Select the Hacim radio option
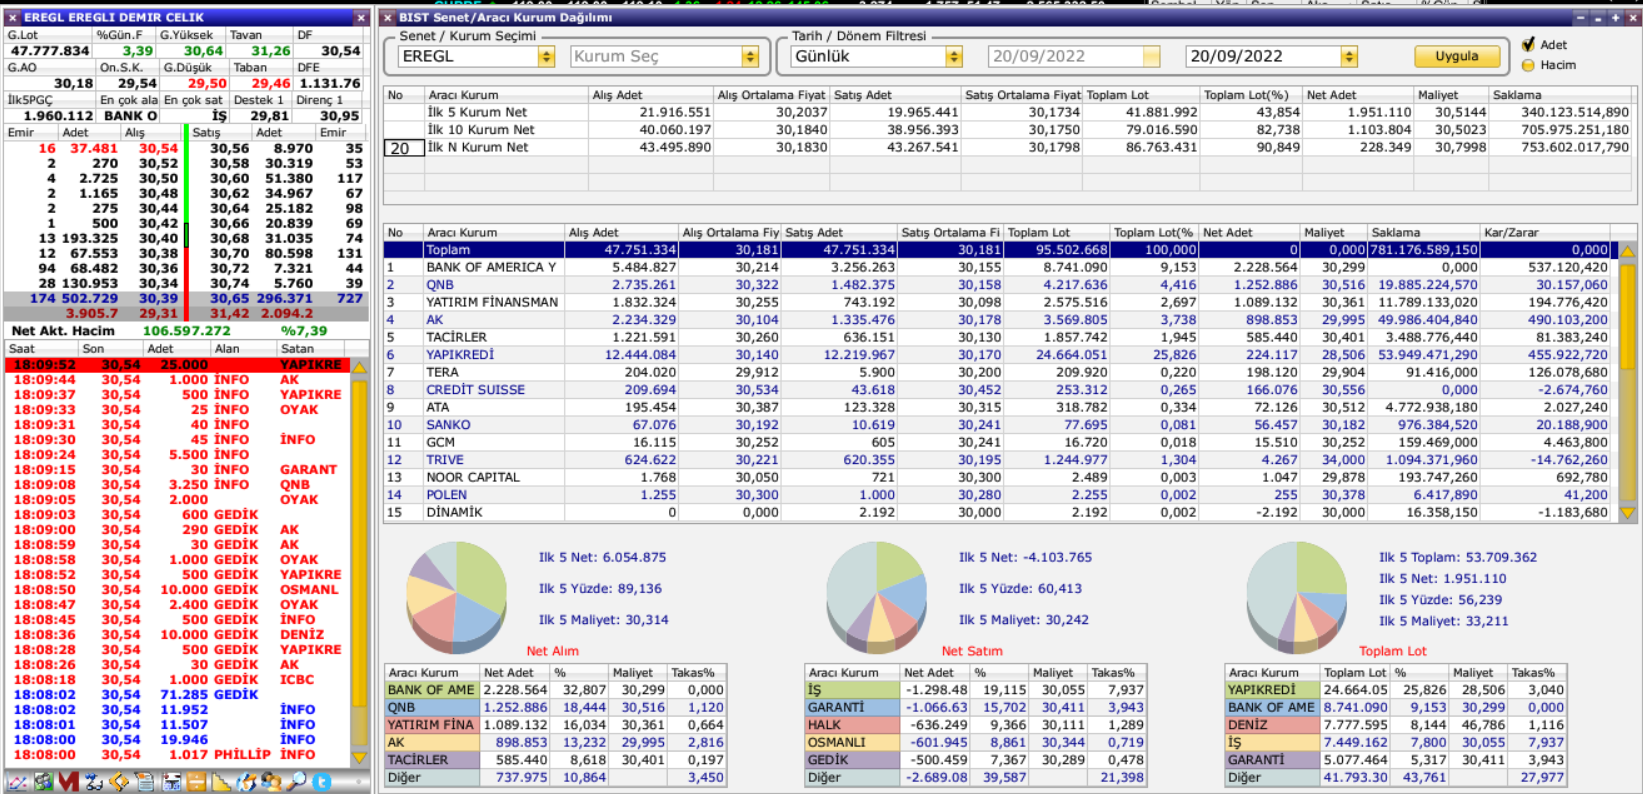Viewport: 1643px width, 794px height. [1528, 65]
